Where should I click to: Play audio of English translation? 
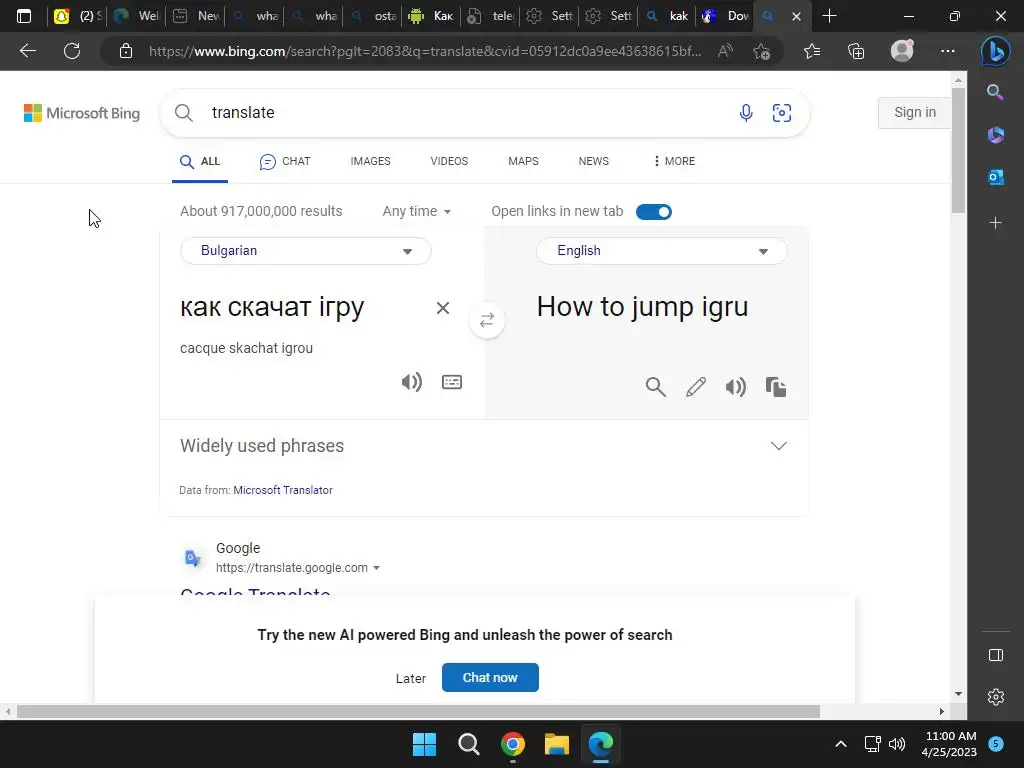click(x=736, y=387)
